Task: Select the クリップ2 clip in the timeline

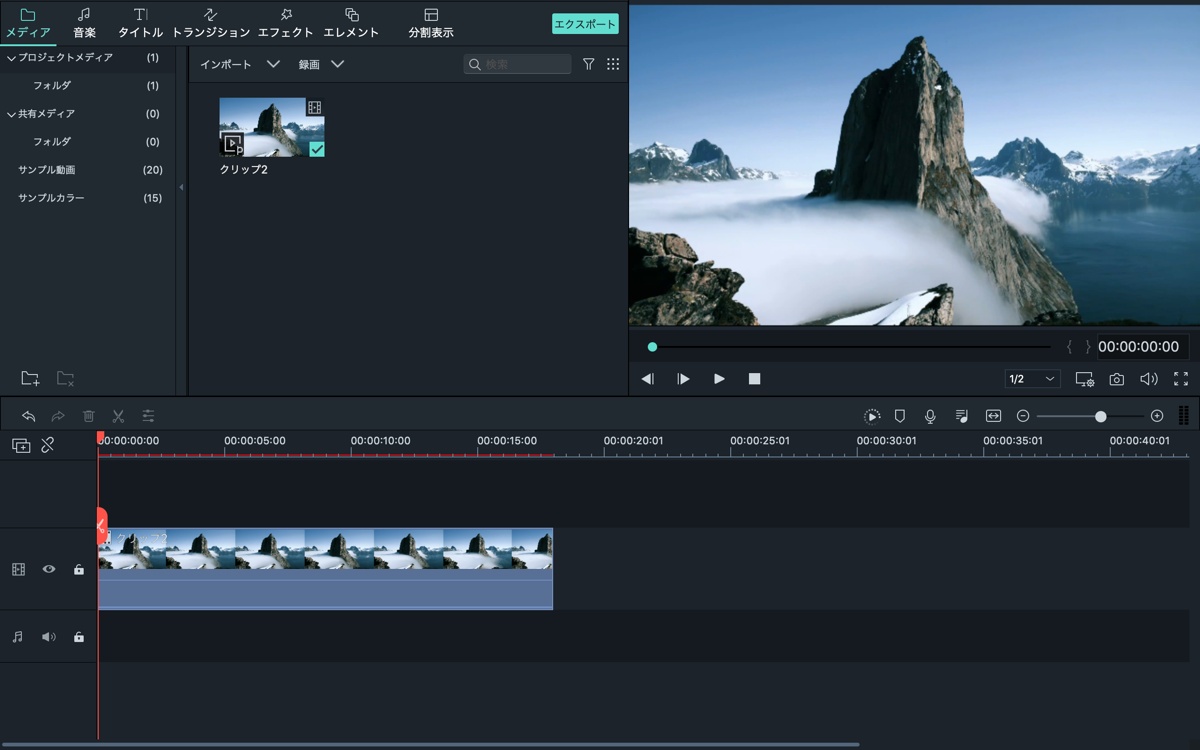Action: click(x=325, y=569)
